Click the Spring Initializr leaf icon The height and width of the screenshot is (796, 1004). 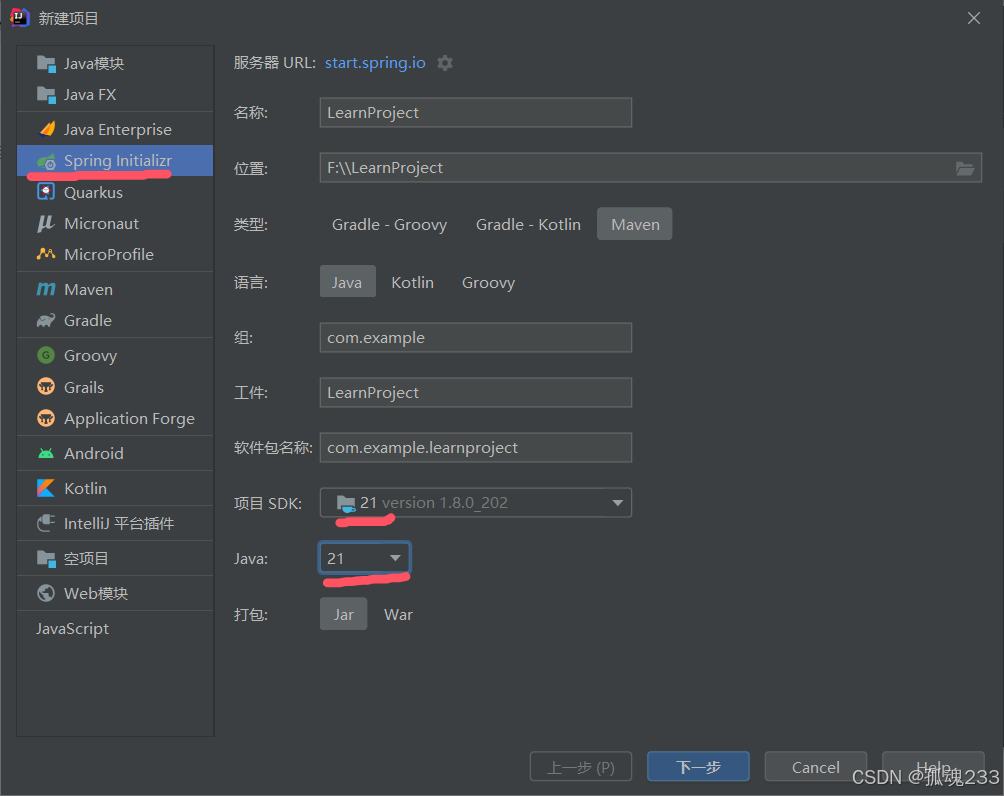pos(46,161)
